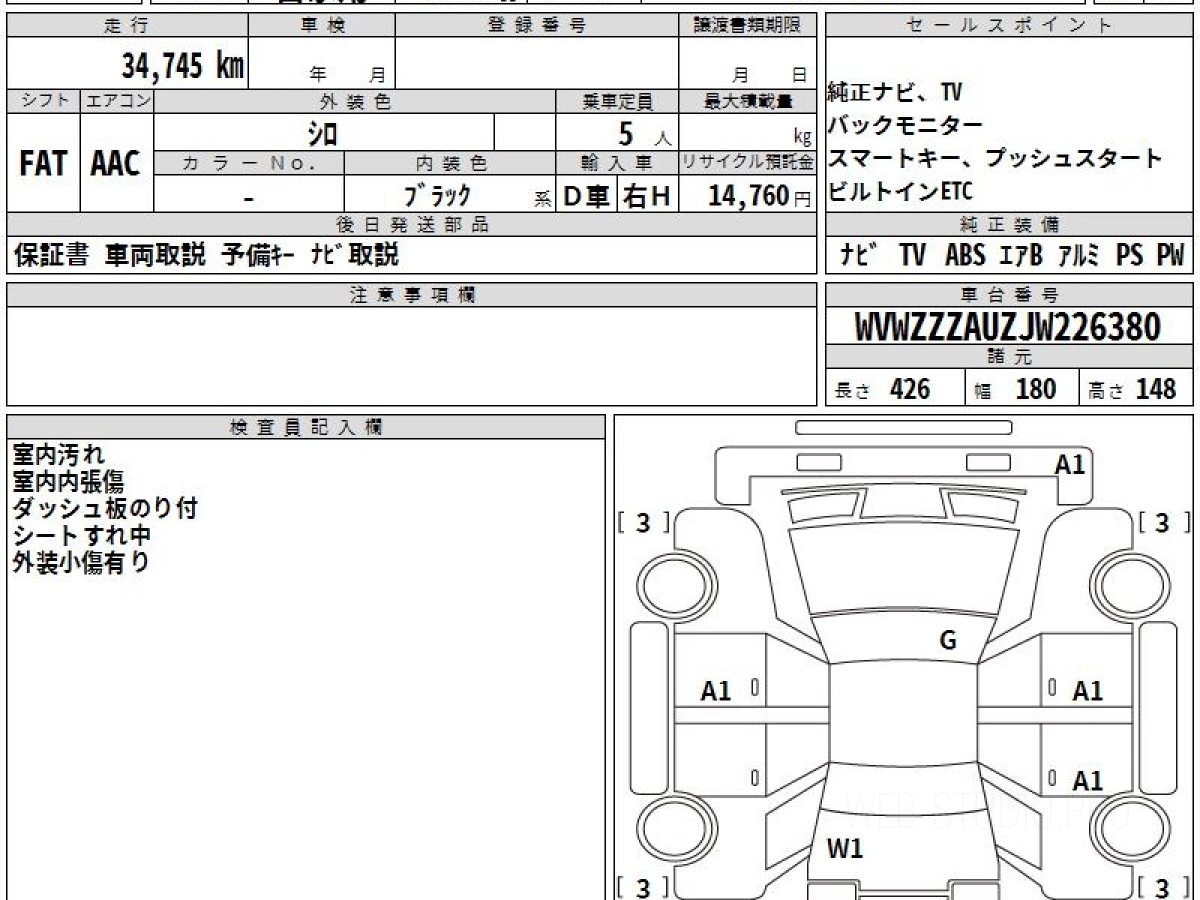This screenshot has width=1200, height=900.
Task: Click the ビルトインETC line
Action: pyautogui.click(x=899, y=191)
